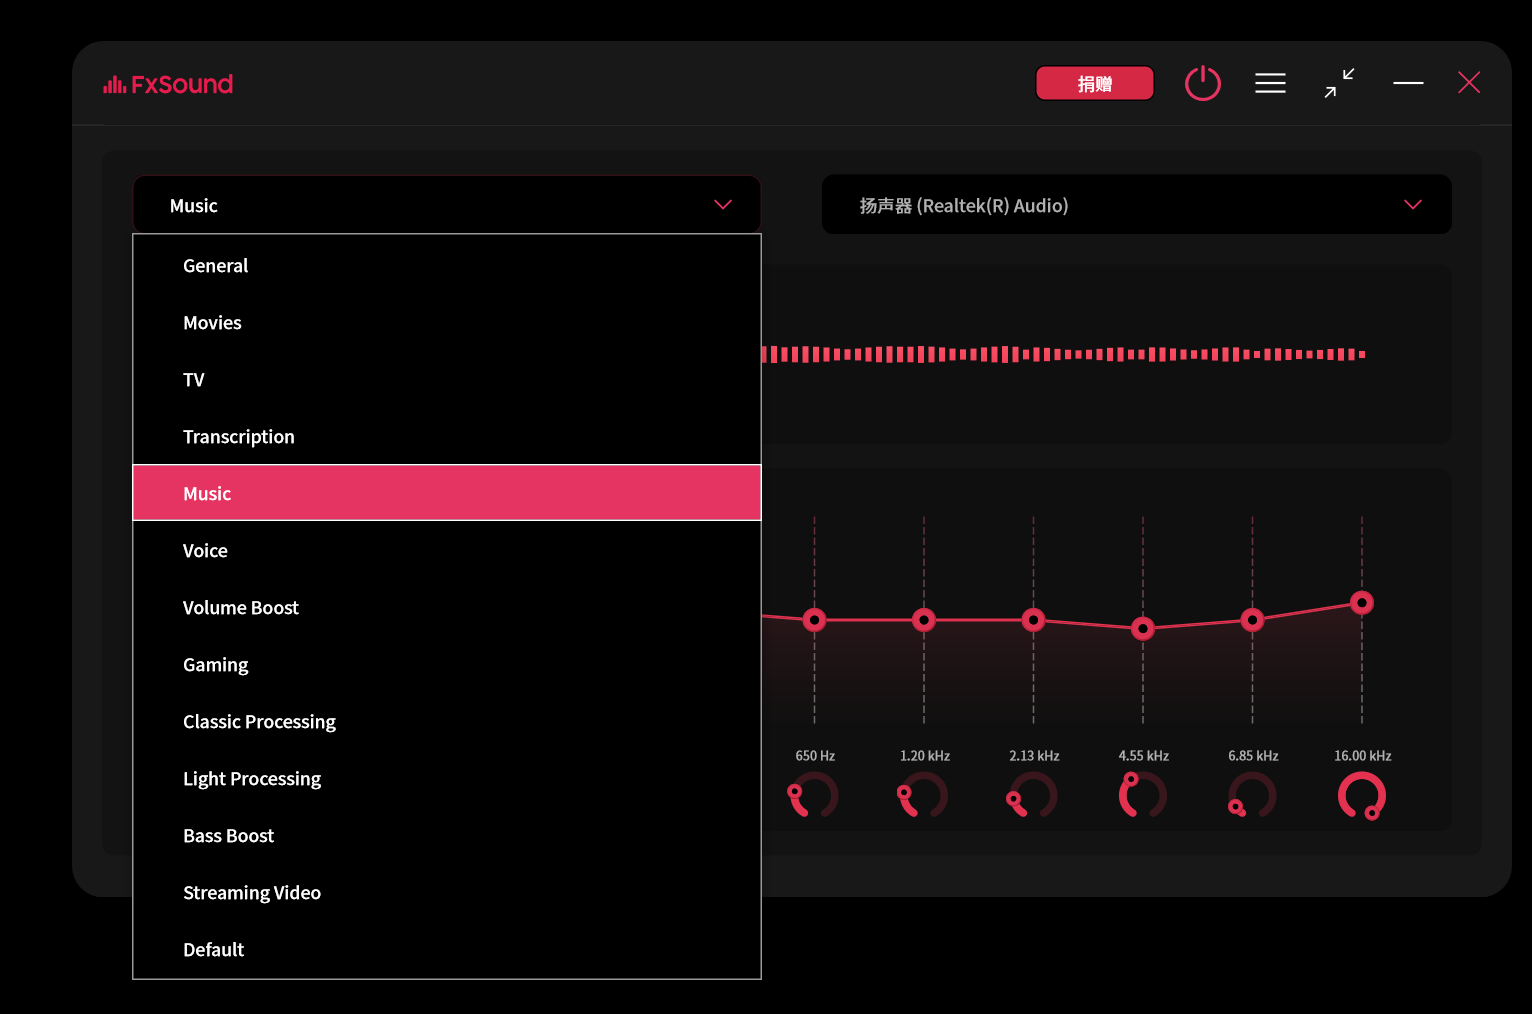Click the 1.20 kHz frequency knob
Screen dimensions: 1532x1014
923,796
